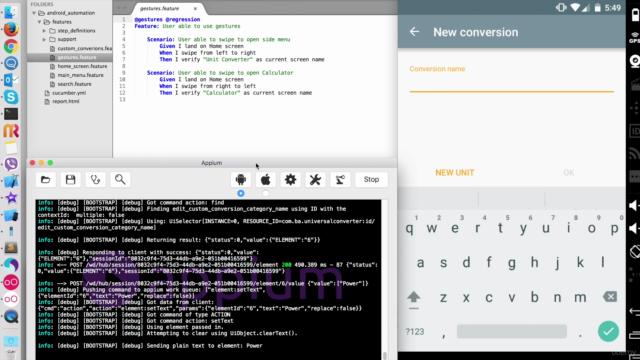The height and width of the screenshot is (360, 640).
Task: Open Outlook from the dock
Action: point(11,80)
